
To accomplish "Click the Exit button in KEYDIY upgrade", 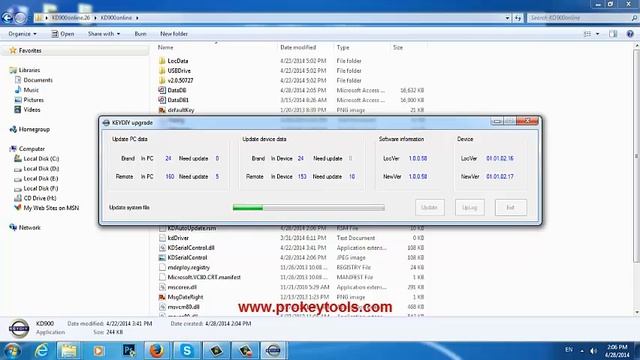I will pos(511,207).
